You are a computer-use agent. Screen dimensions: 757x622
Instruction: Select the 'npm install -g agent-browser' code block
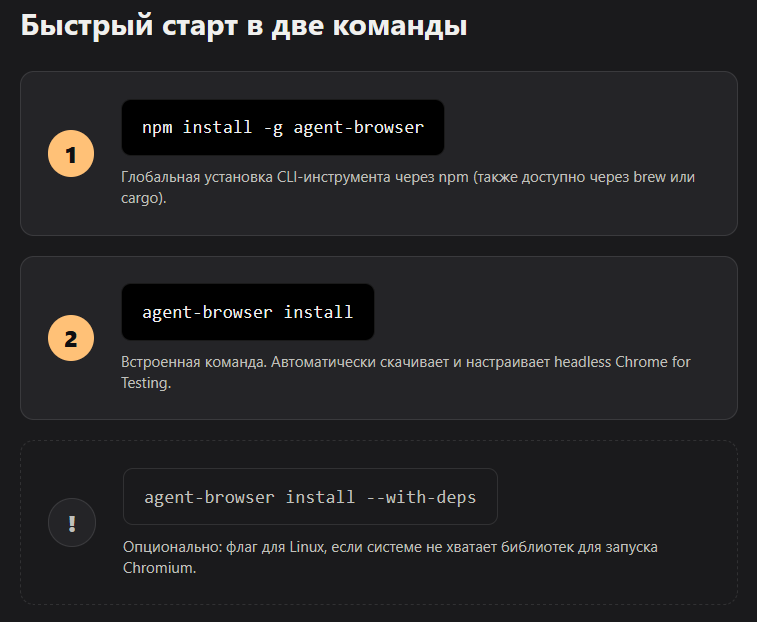[x=283, y=127]
